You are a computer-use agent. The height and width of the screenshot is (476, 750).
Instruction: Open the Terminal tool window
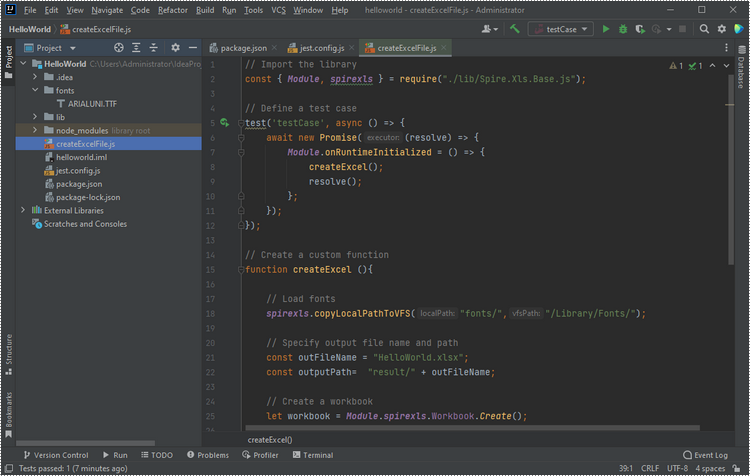(313, 455)
